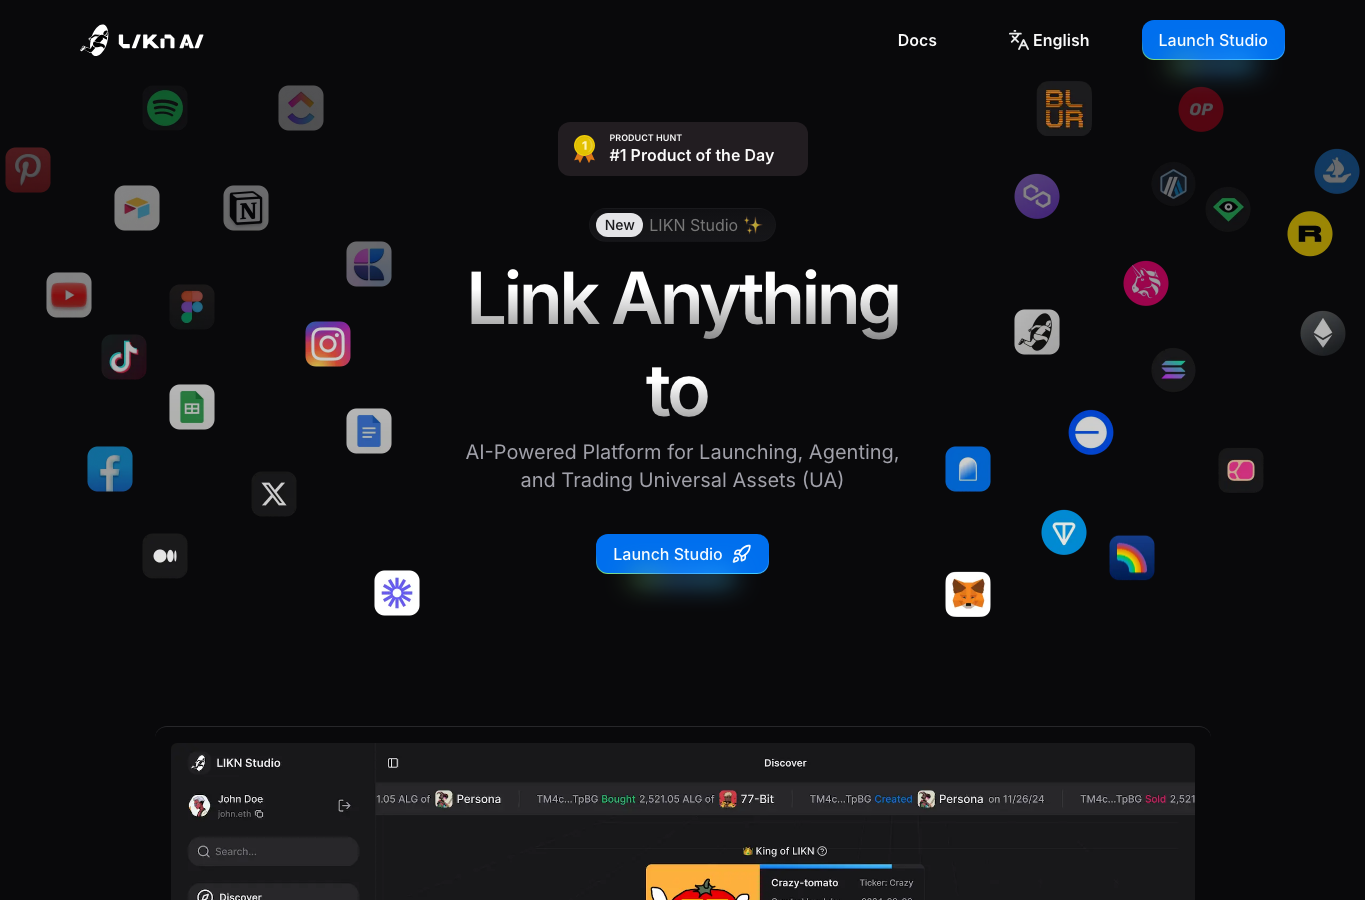Select the Notion icon

246,208
